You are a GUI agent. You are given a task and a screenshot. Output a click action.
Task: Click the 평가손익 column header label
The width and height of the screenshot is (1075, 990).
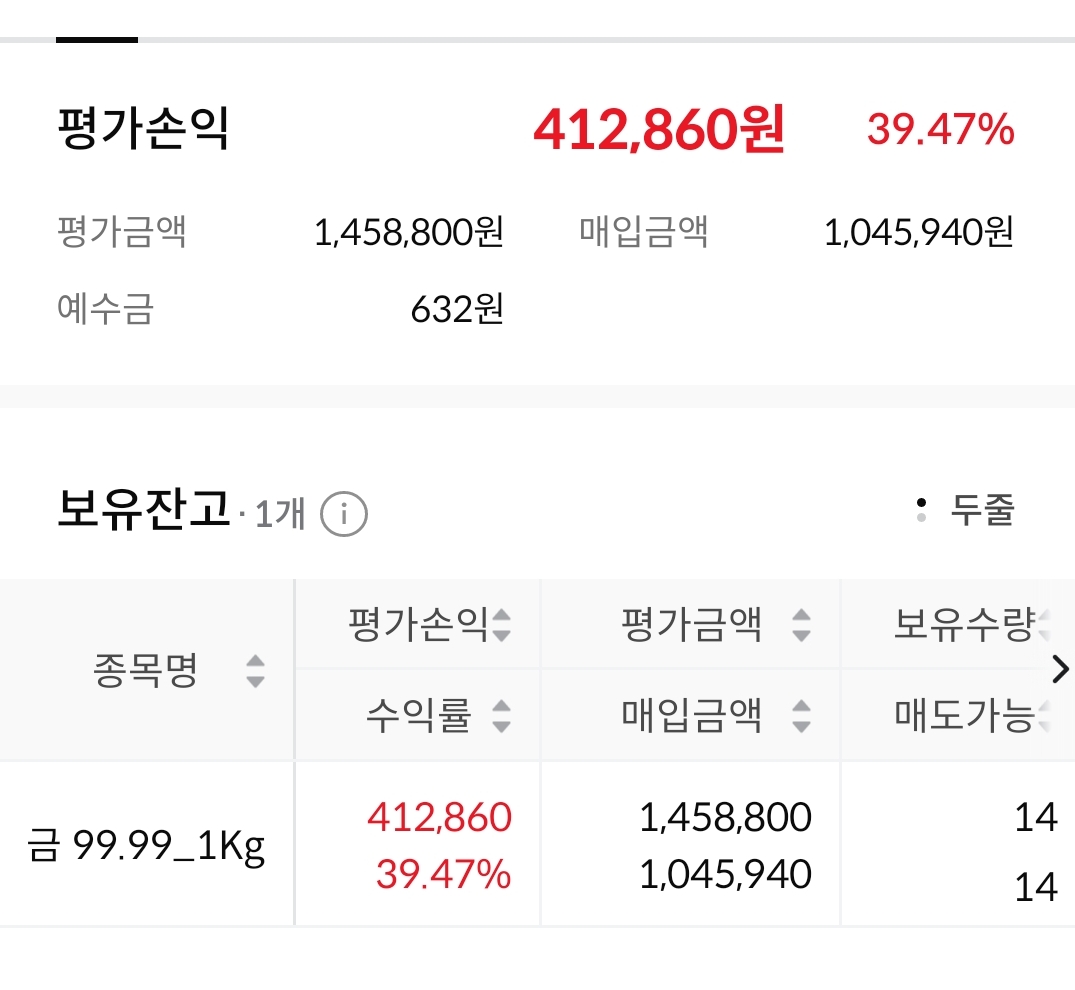click(x=418, y=625)
